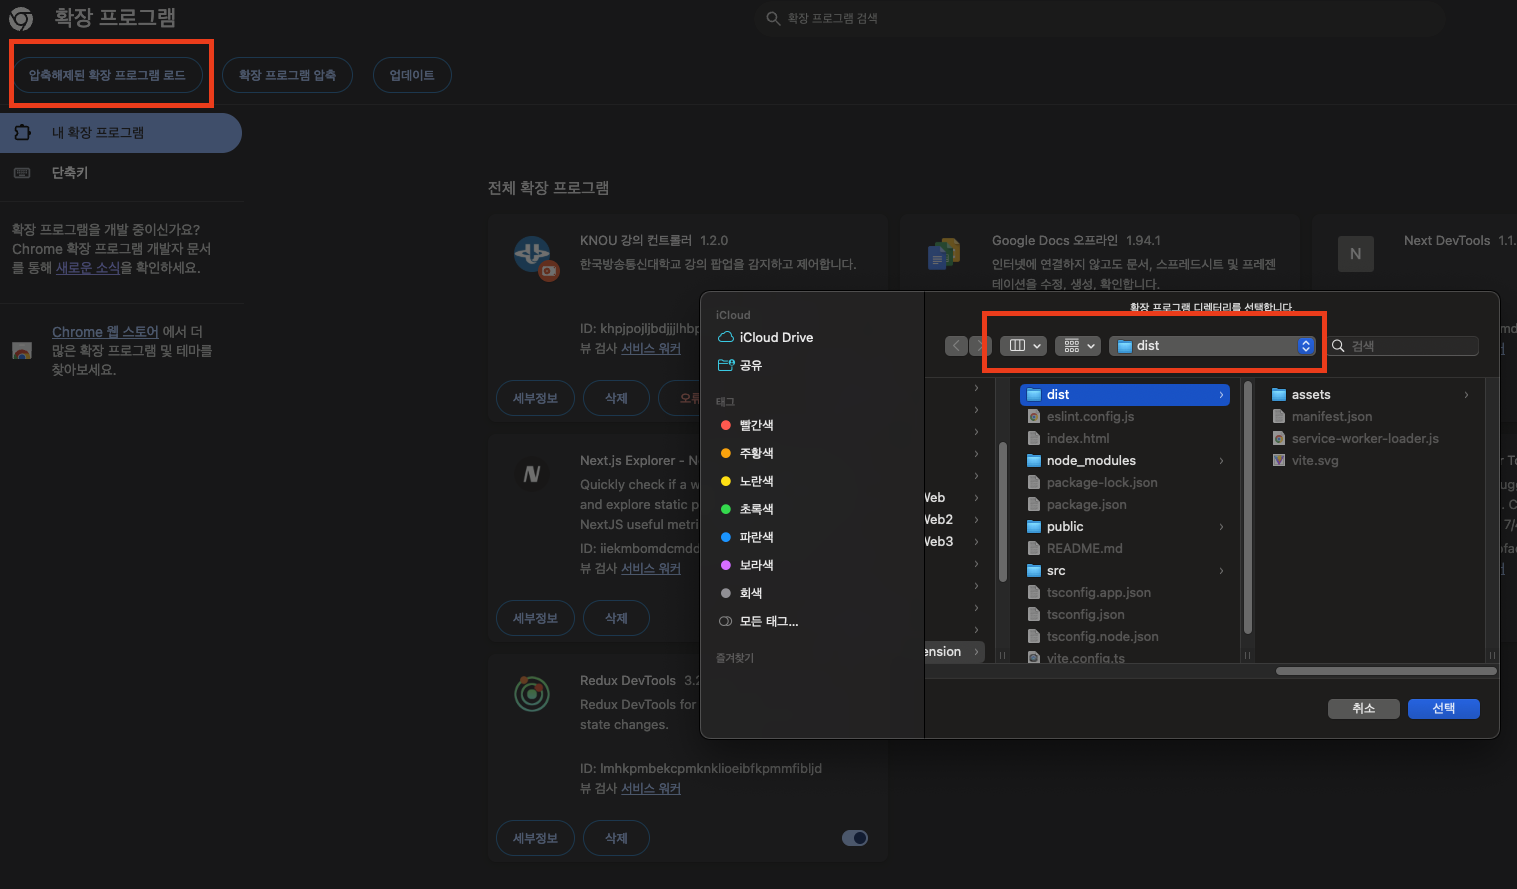Click the KNOU 강의 컨트롤러 extension icon
Screen dimensions: 1517x889
click(535, 257)
